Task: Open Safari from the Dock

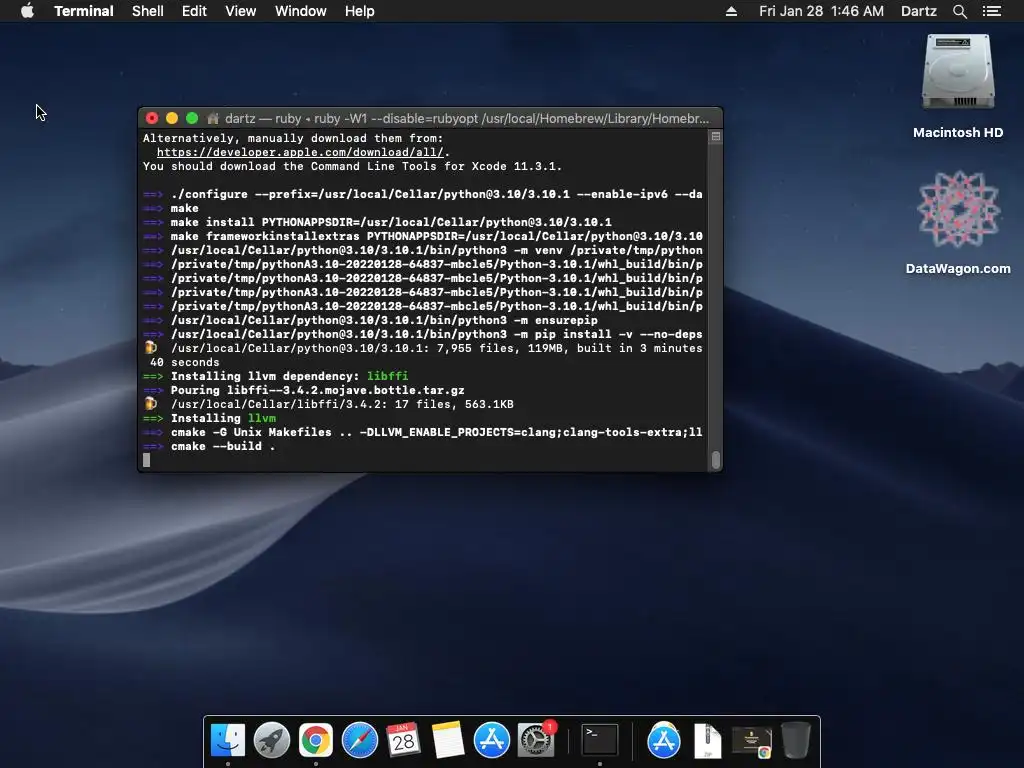Action: 360,740
